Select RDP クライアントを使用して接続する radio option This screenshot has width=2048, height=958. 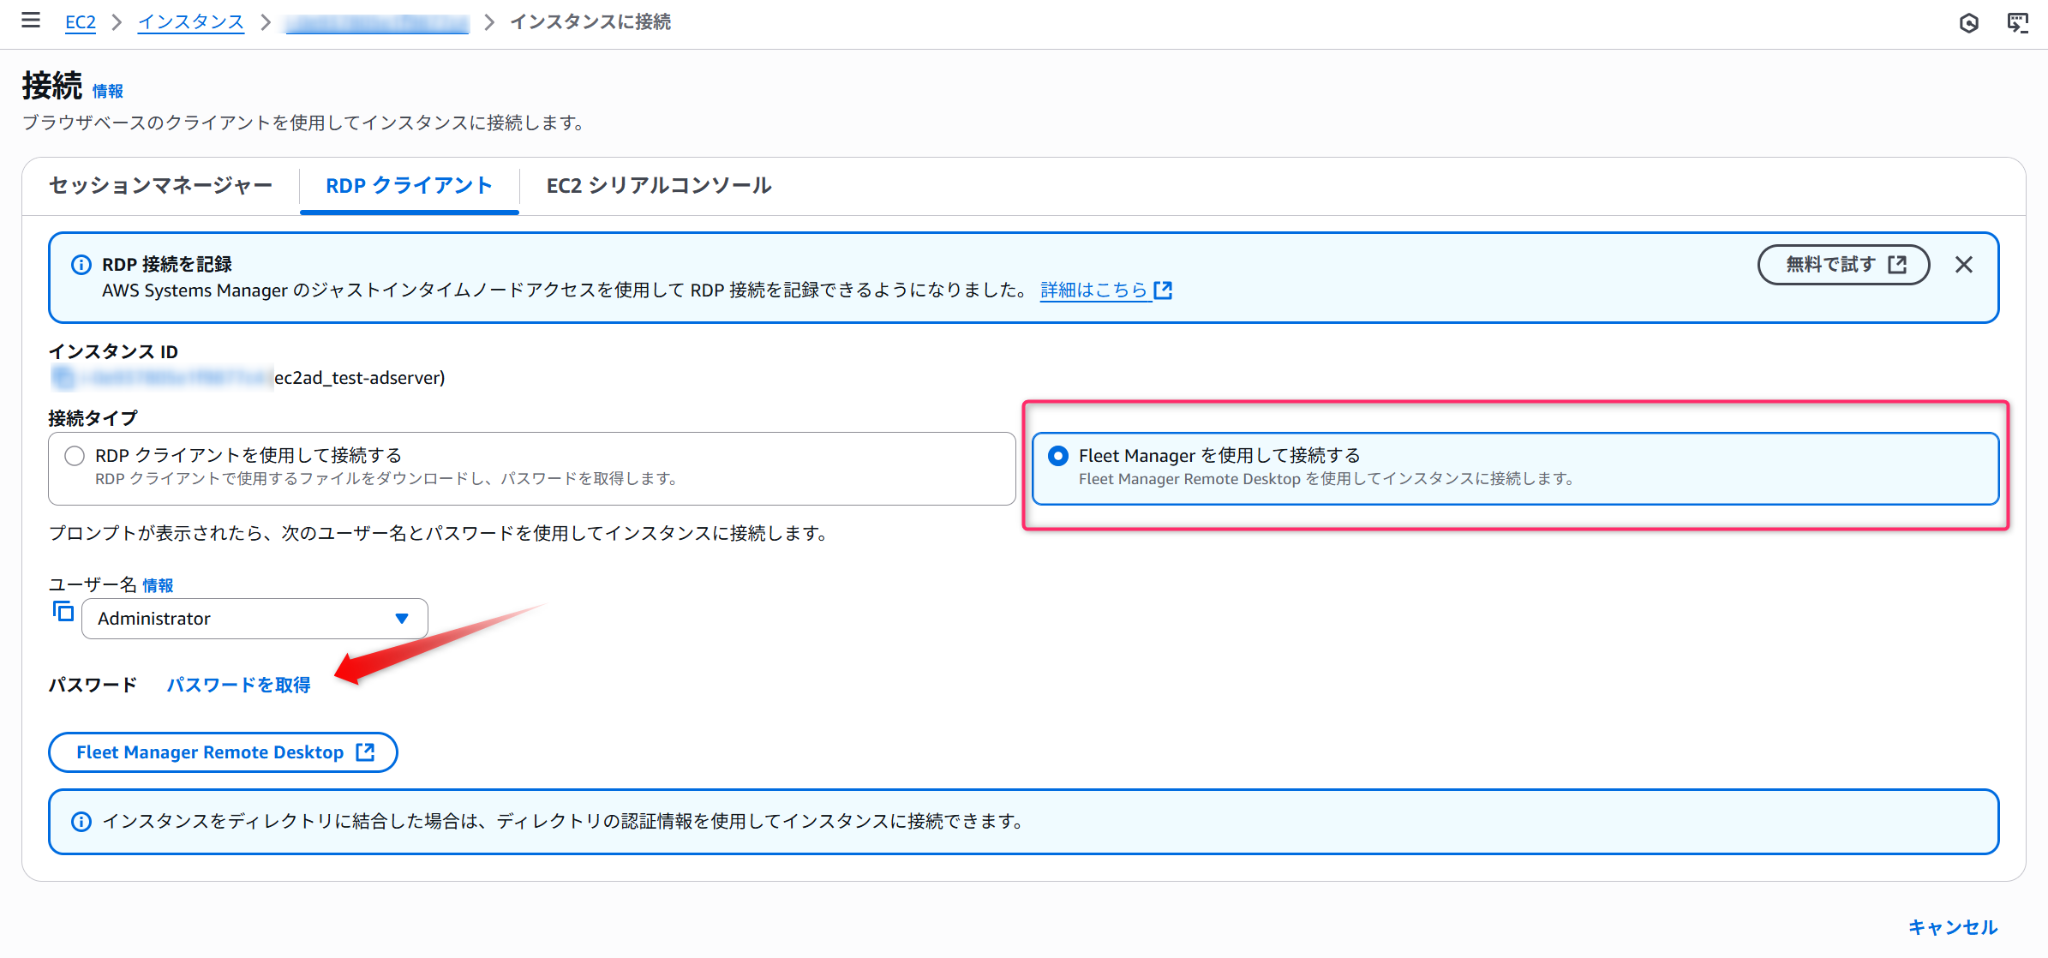point(75,456)
